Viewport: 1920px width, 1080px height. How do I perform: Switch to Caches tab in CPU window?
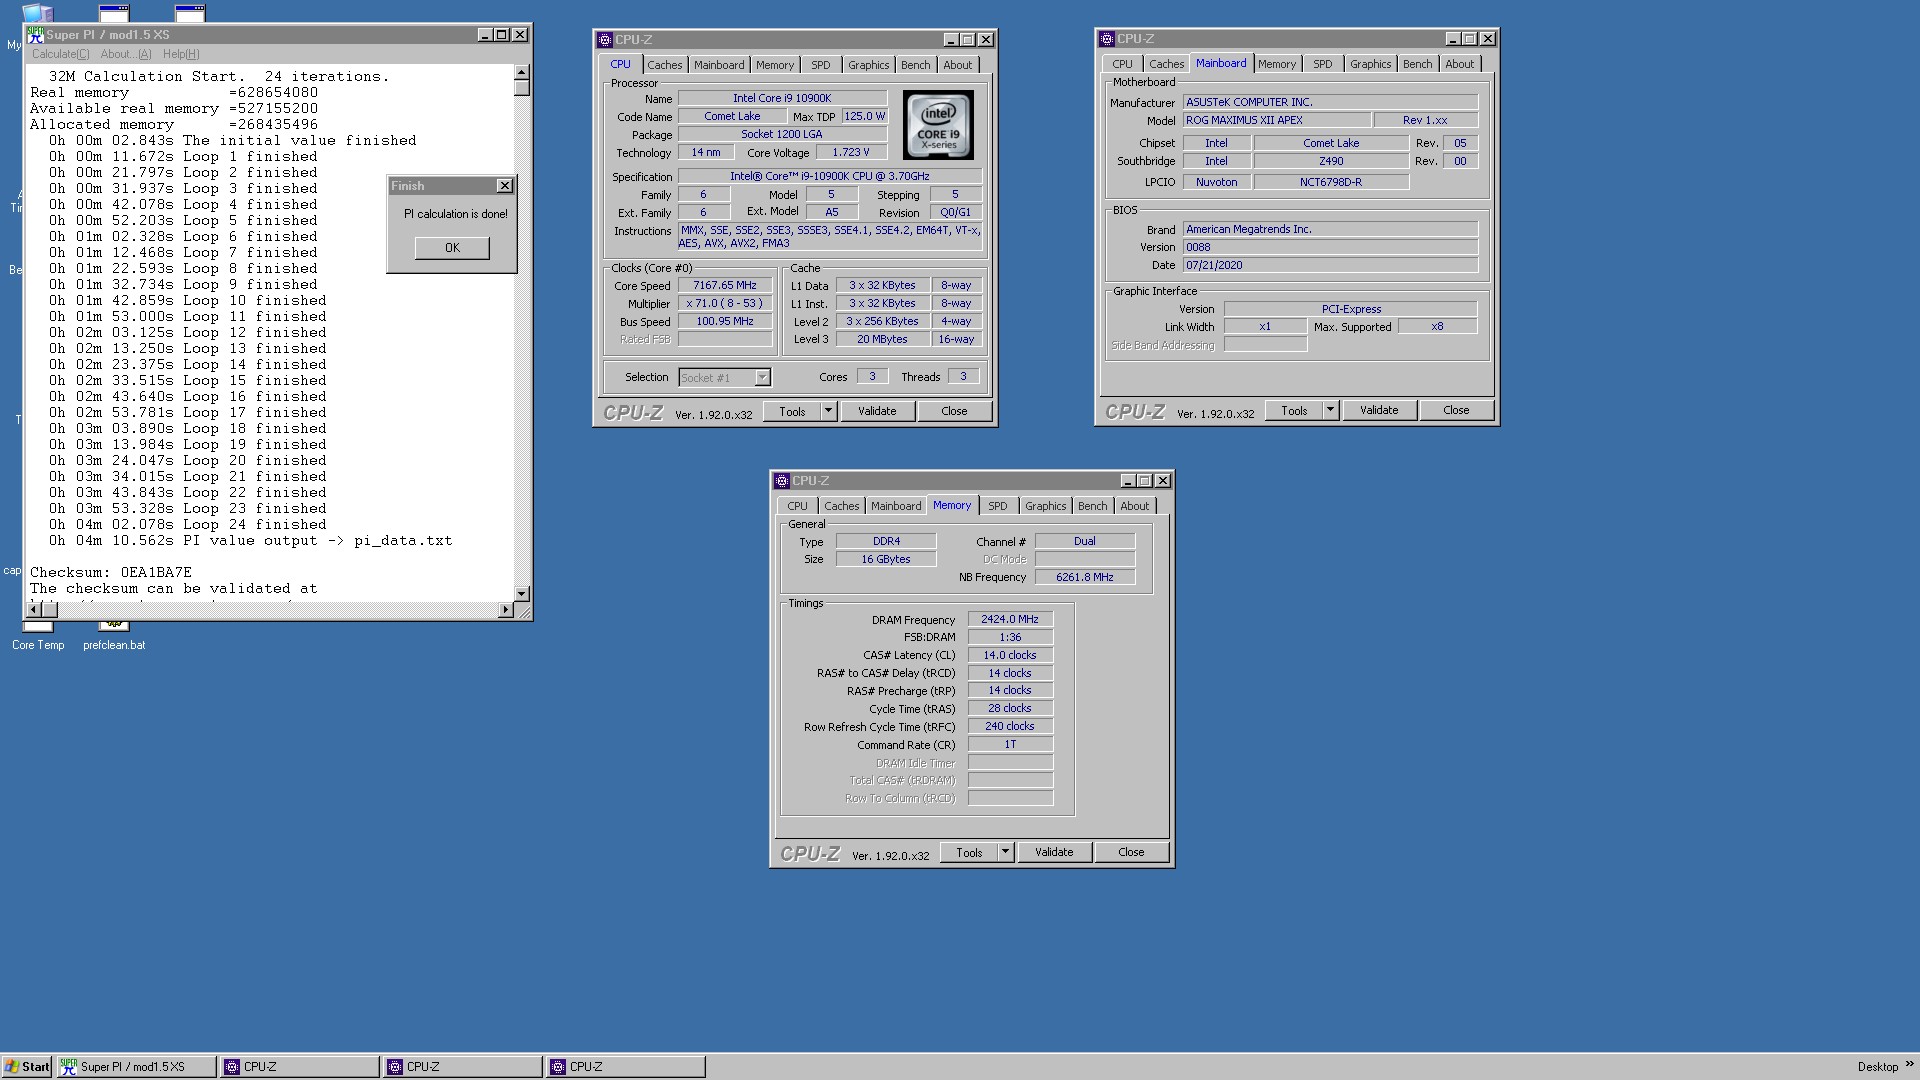664,65
